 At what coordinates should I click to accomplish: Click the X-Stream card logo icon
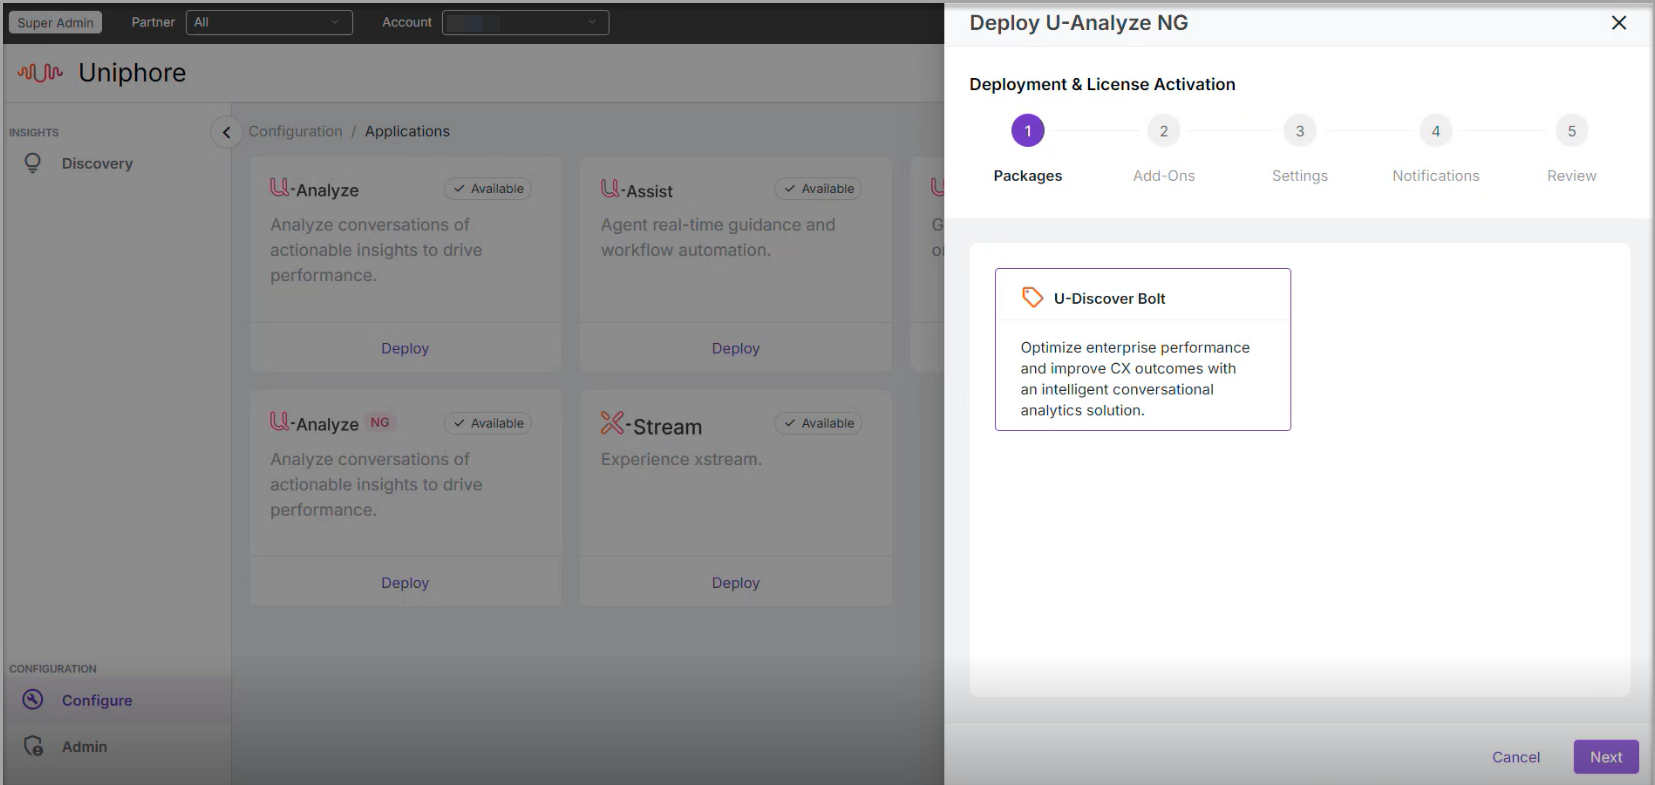point(612,423)
